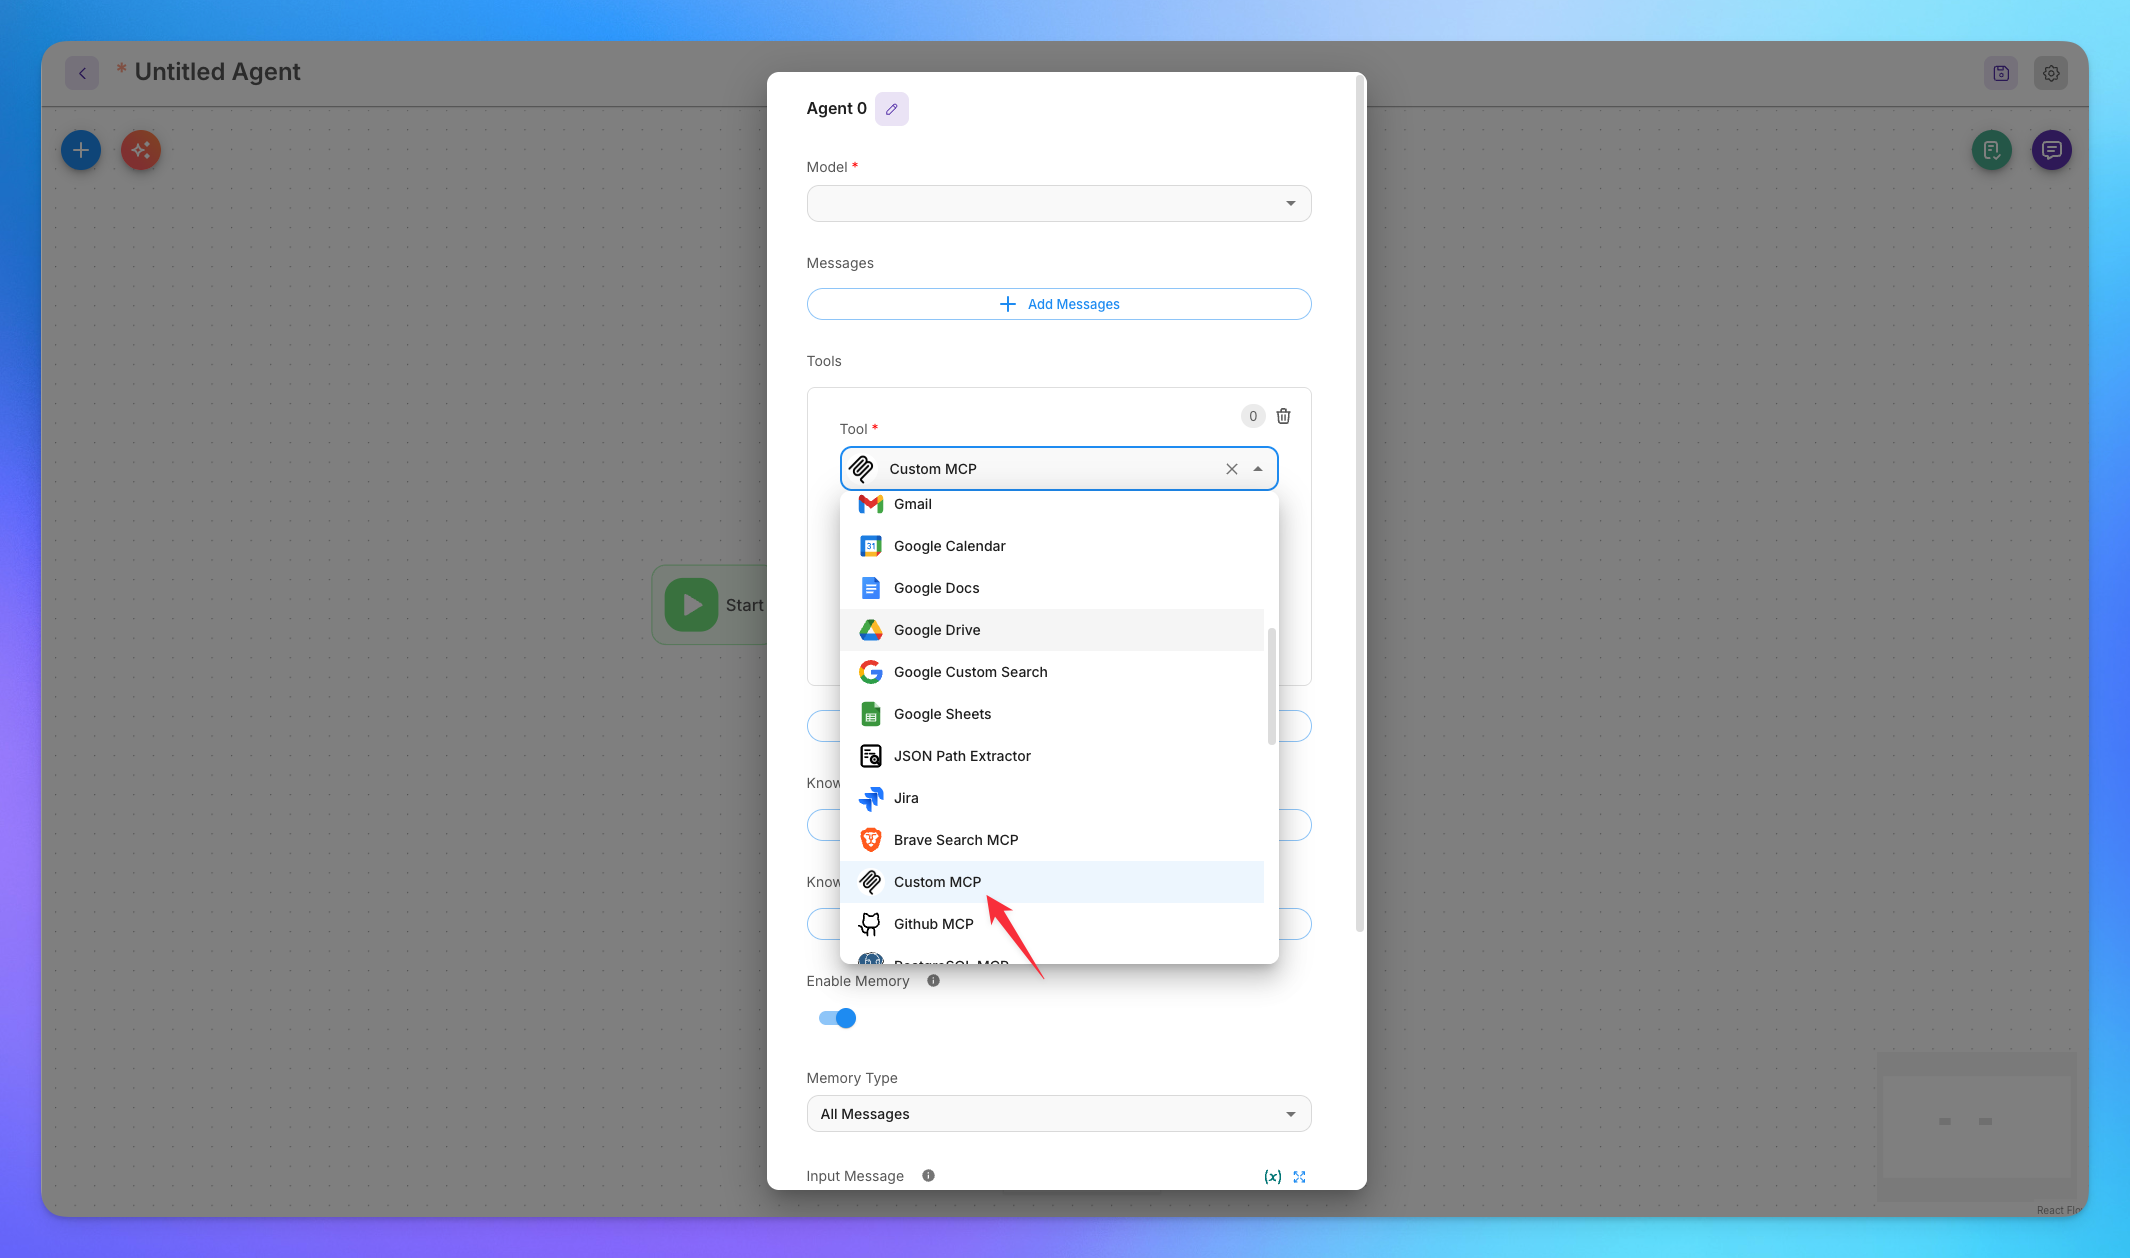This screenshot has width=2130, height=1258.
Task: Select Google Drive from the tool list
Action: point(937,630)
